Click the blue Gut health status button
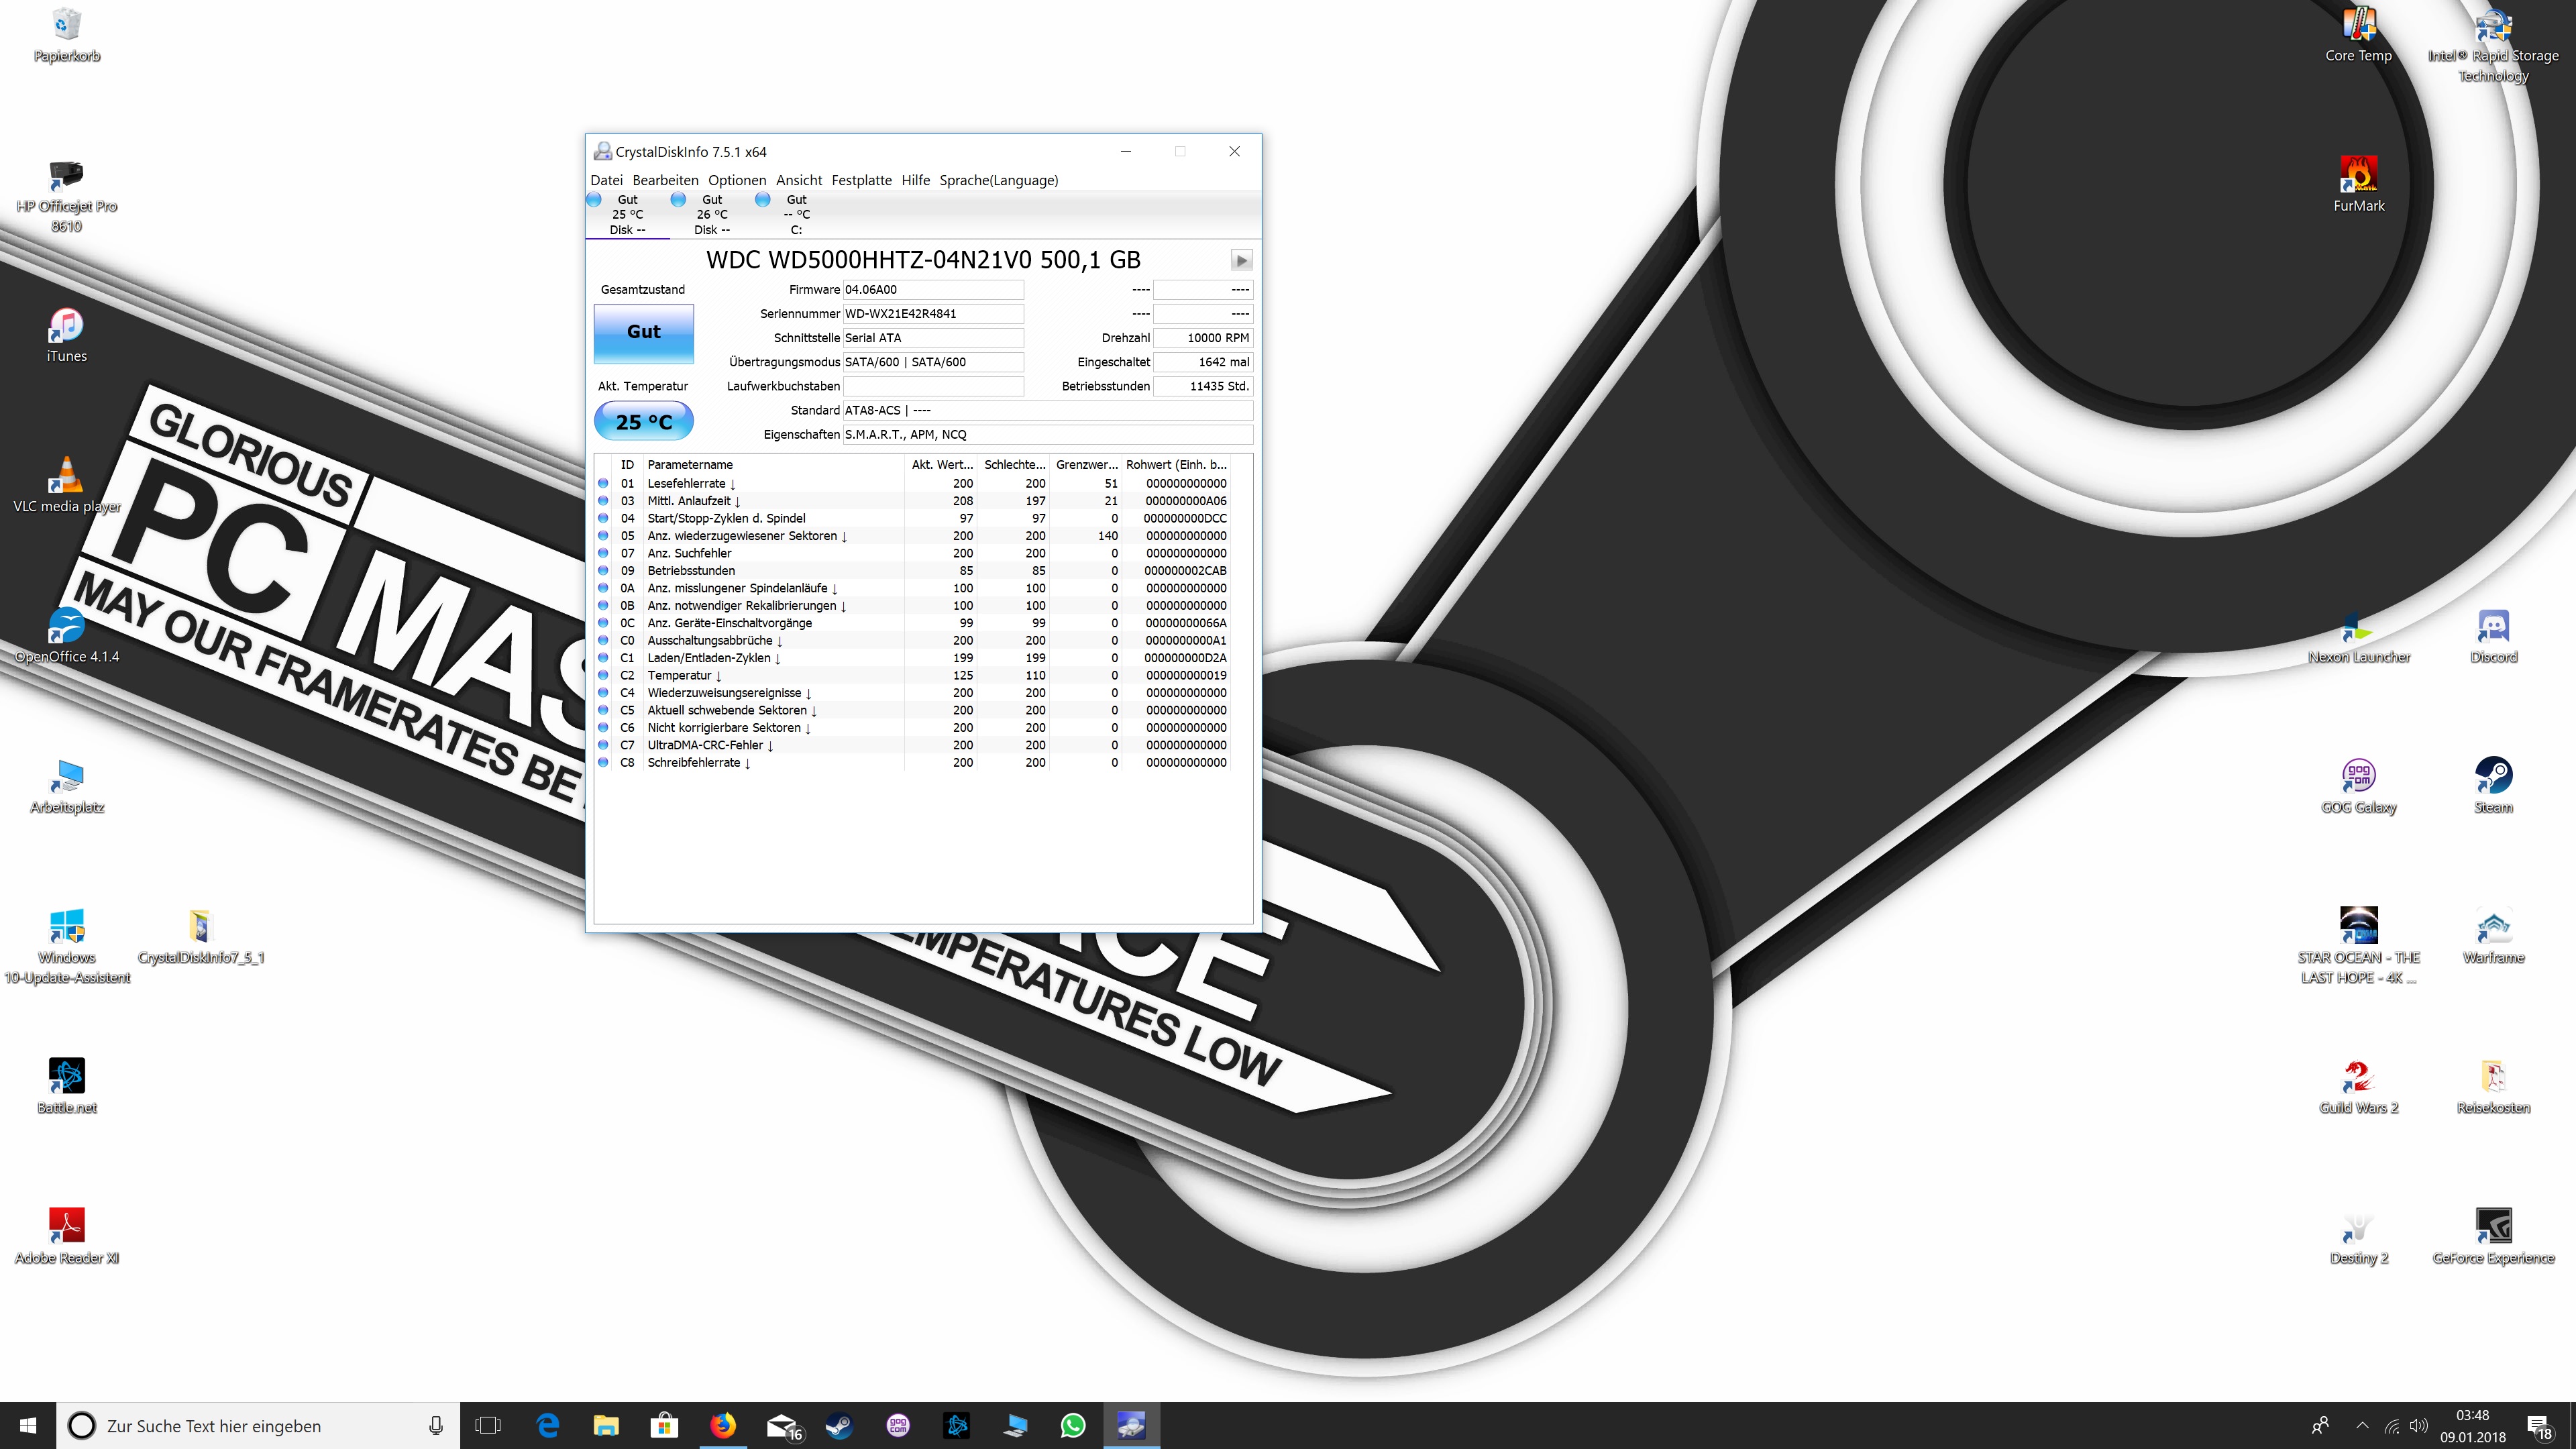Viewport: 2576px width, 1449px height. pyautogui.click(x=643, y=332)
